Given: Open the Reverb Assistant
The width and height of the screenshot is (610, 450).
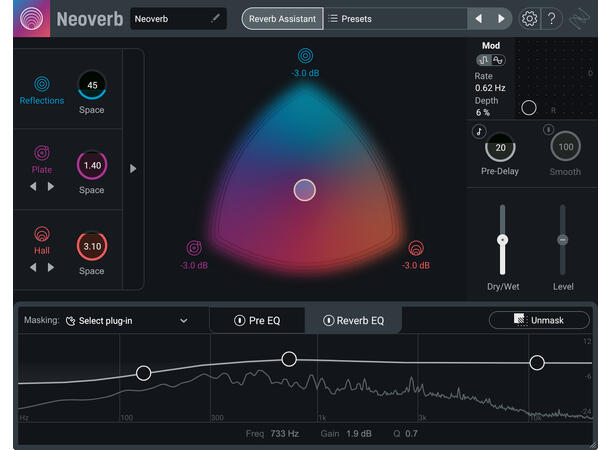Looking at the screenshot, I should coord(282,19).
